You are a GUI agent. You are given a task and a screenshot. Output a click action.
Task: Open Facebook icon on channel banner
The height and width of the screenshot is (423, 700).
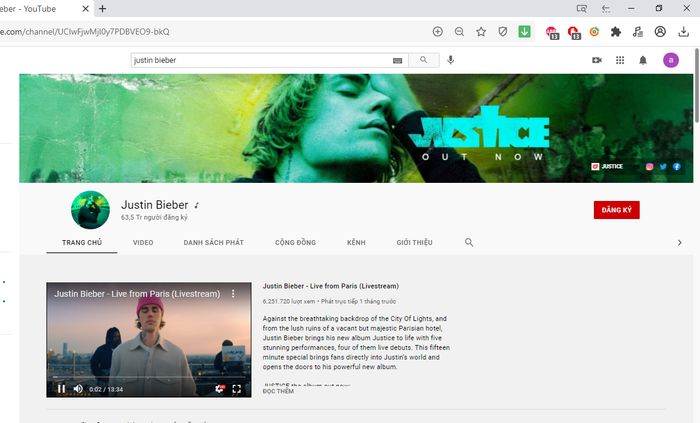pos(677,166)
